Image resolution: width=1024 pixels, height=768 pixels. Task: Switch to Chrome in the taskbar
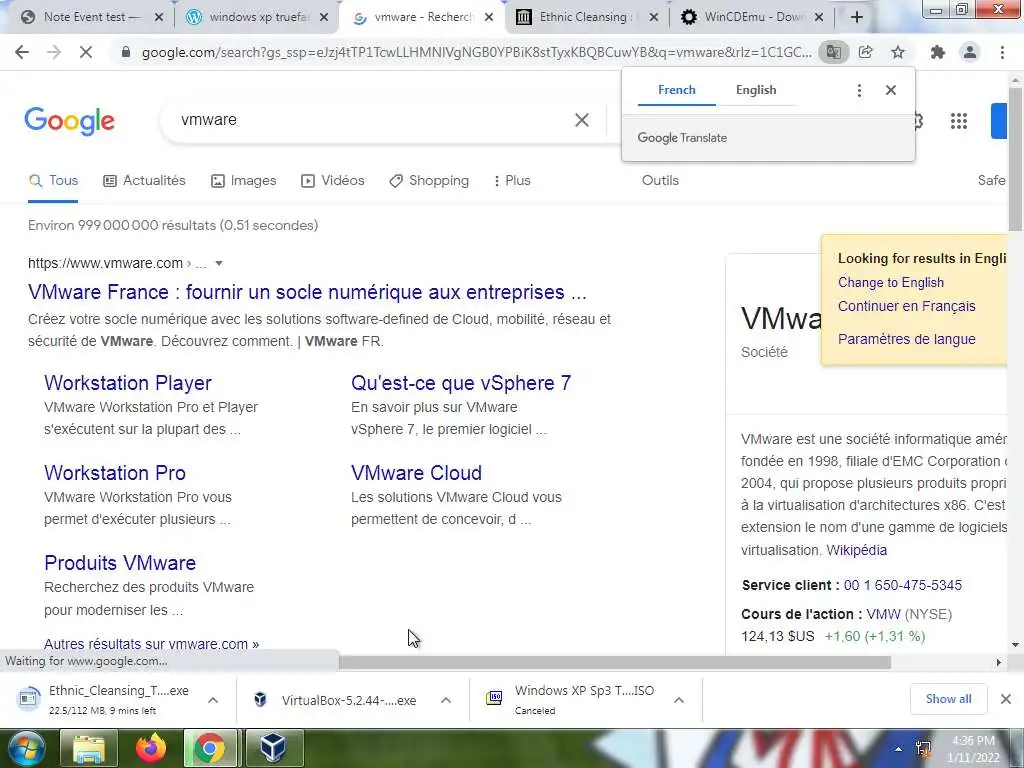coord(210,749)
